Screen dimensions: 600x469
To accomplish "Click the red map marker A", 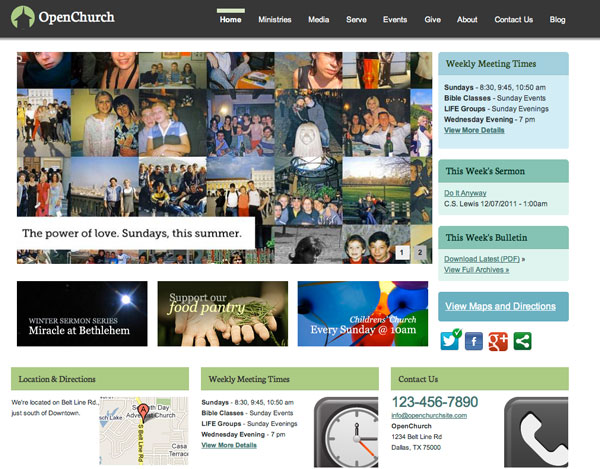I will [143, 413].
